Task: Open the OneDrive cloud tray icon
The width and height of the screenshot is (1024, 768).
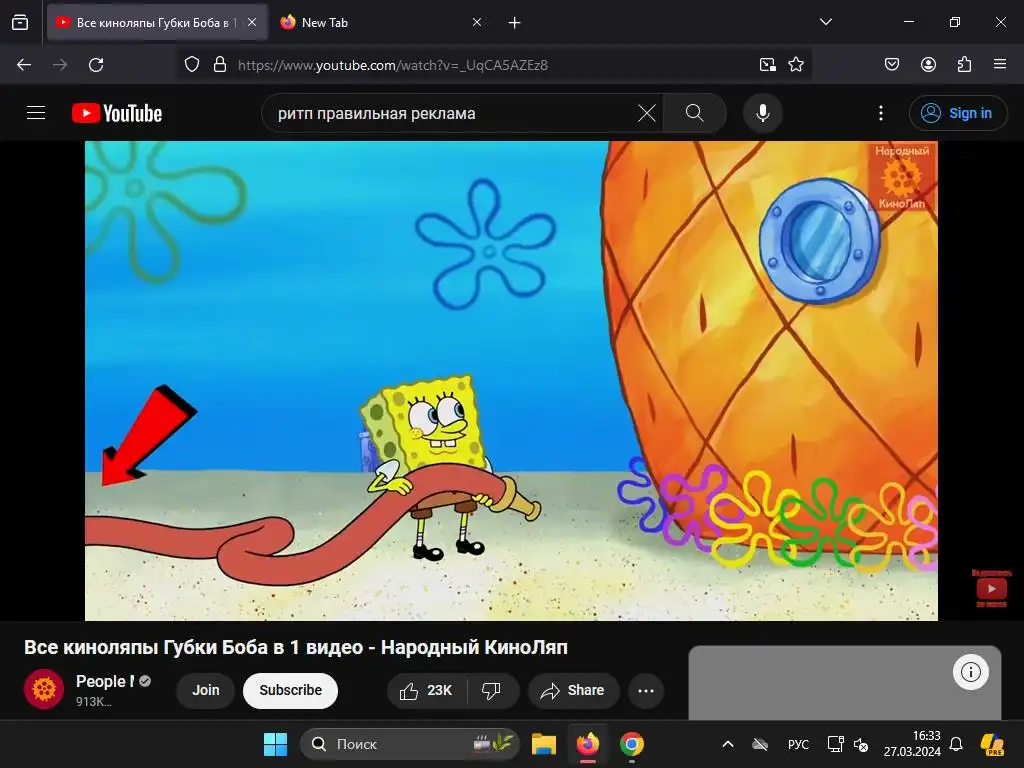Action: click(760, 744)
